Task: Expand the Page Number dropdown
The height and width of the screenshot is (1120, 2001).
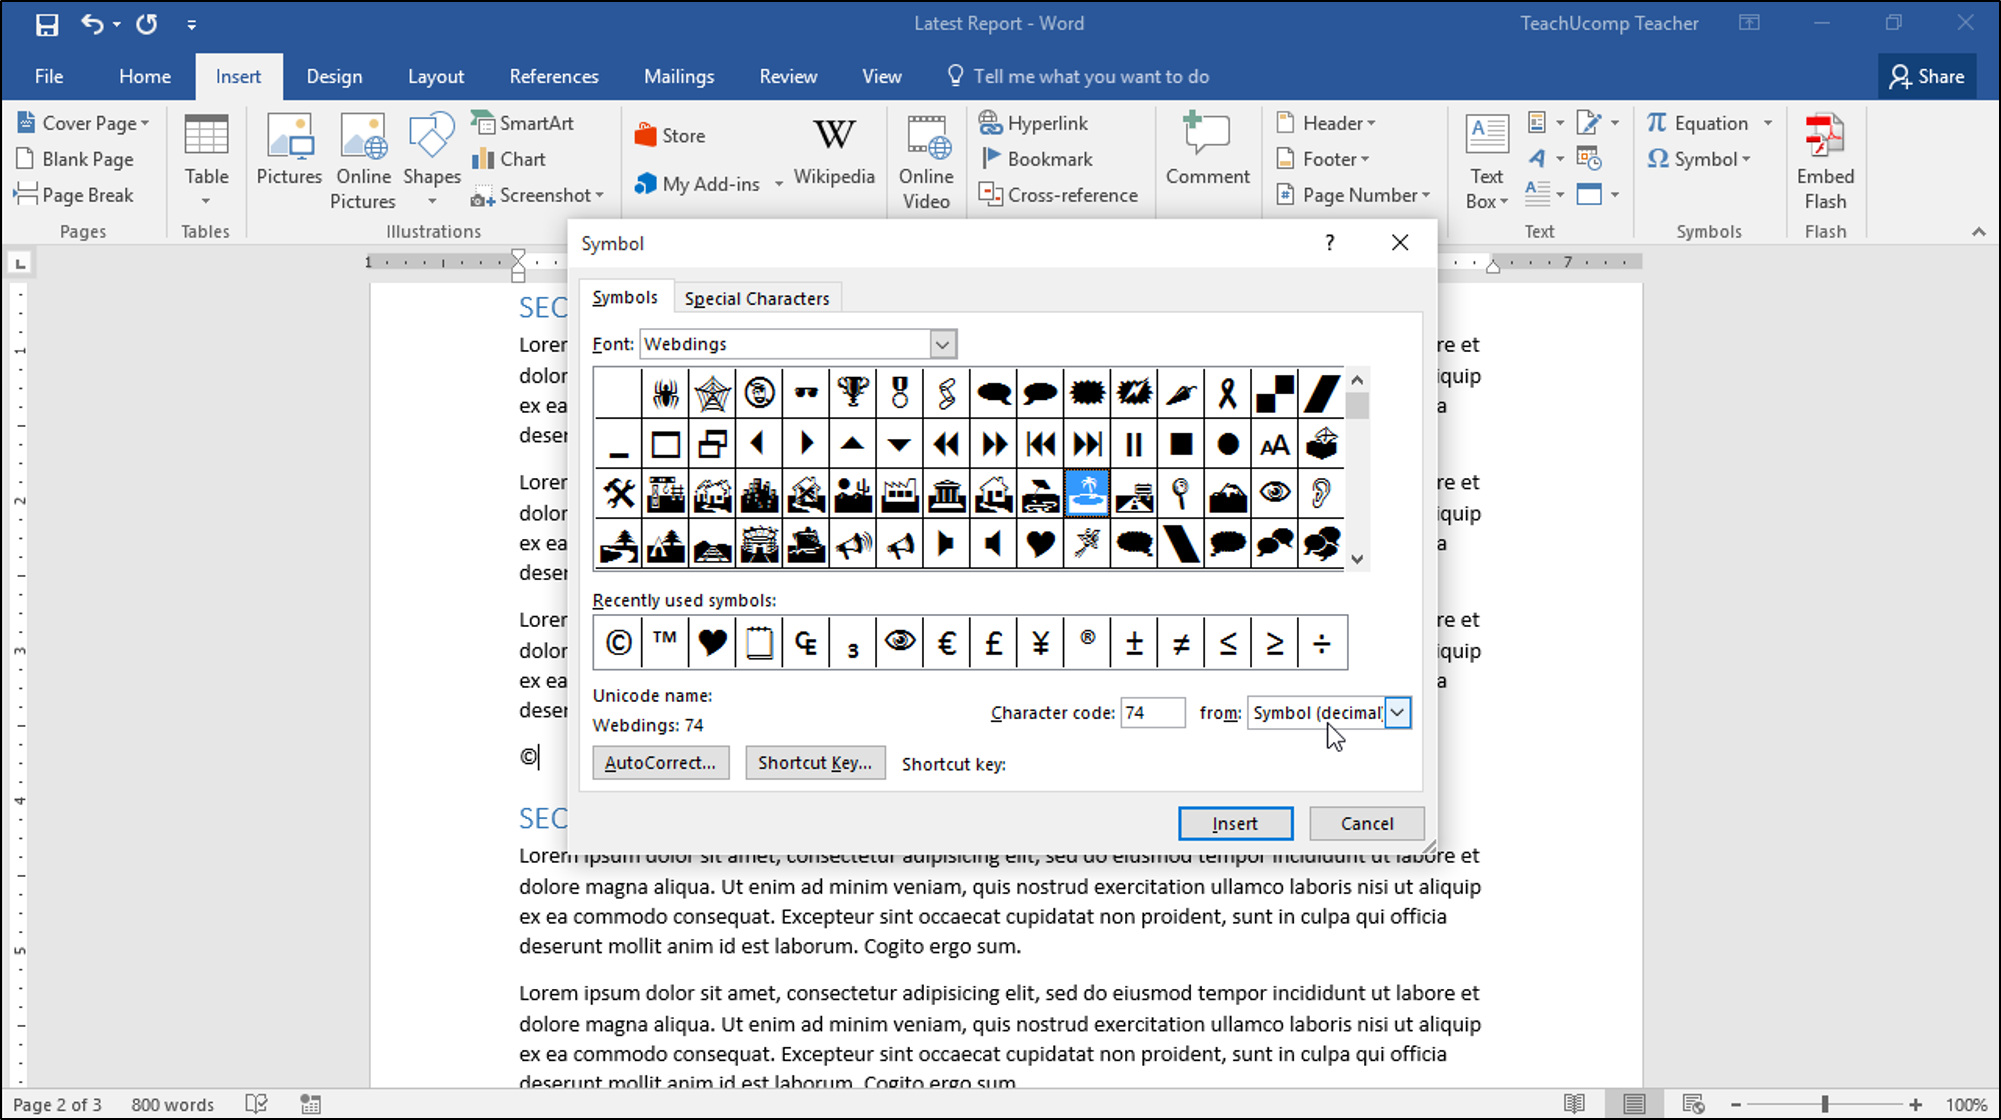Action: tap(1425, 196)
